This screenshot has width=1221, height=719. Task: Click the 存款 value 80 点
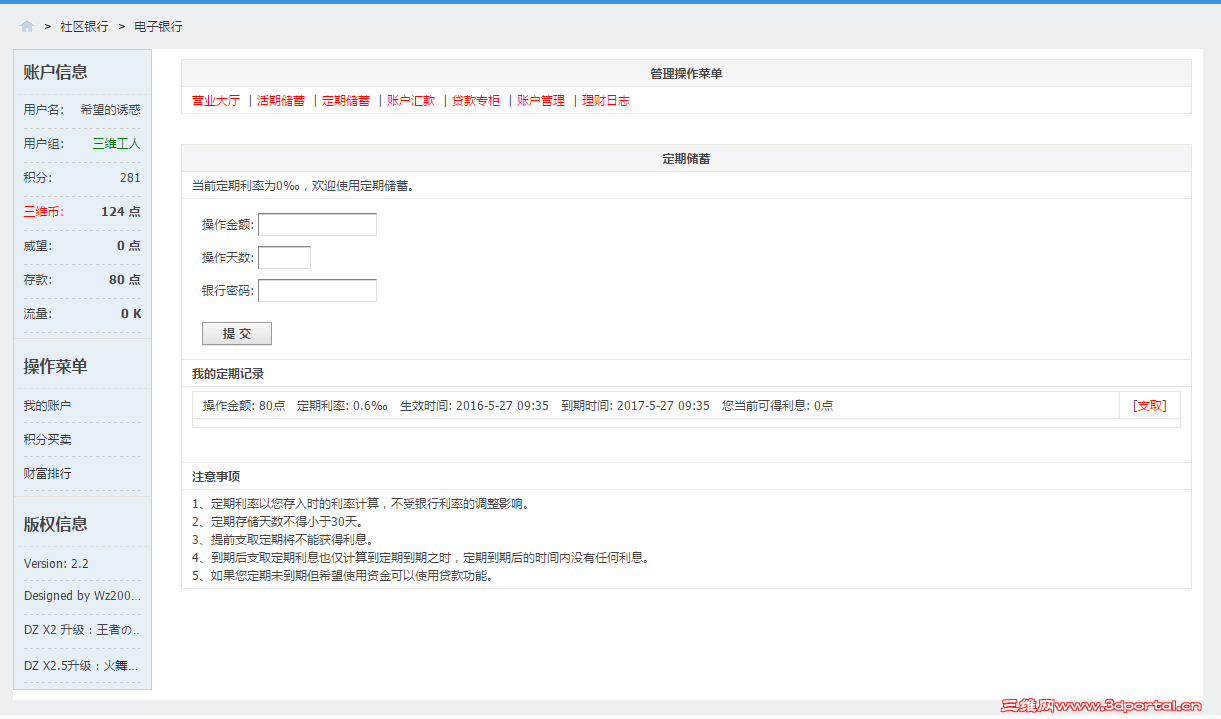tap(125, 279)
